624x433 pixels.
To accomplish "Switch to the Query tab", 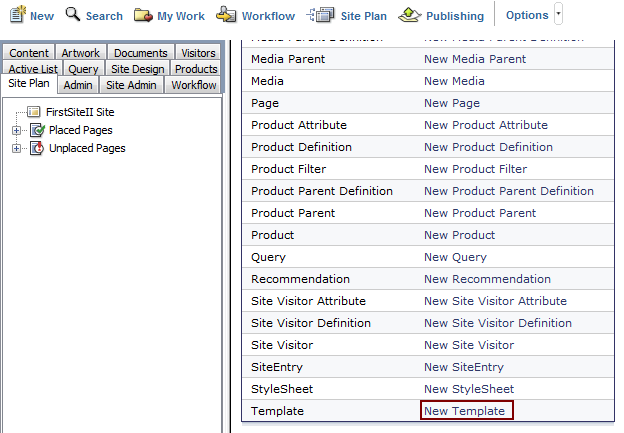I will point(83,68).
